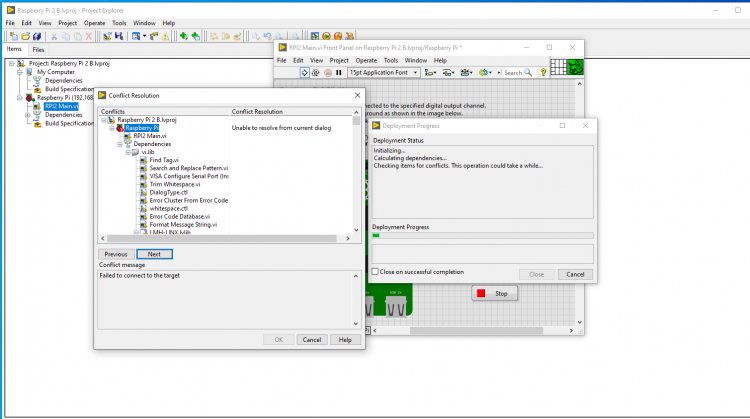Open Operate menu in Project Explorer
Screen dimensions: 750x419
[x=94, y=23]
